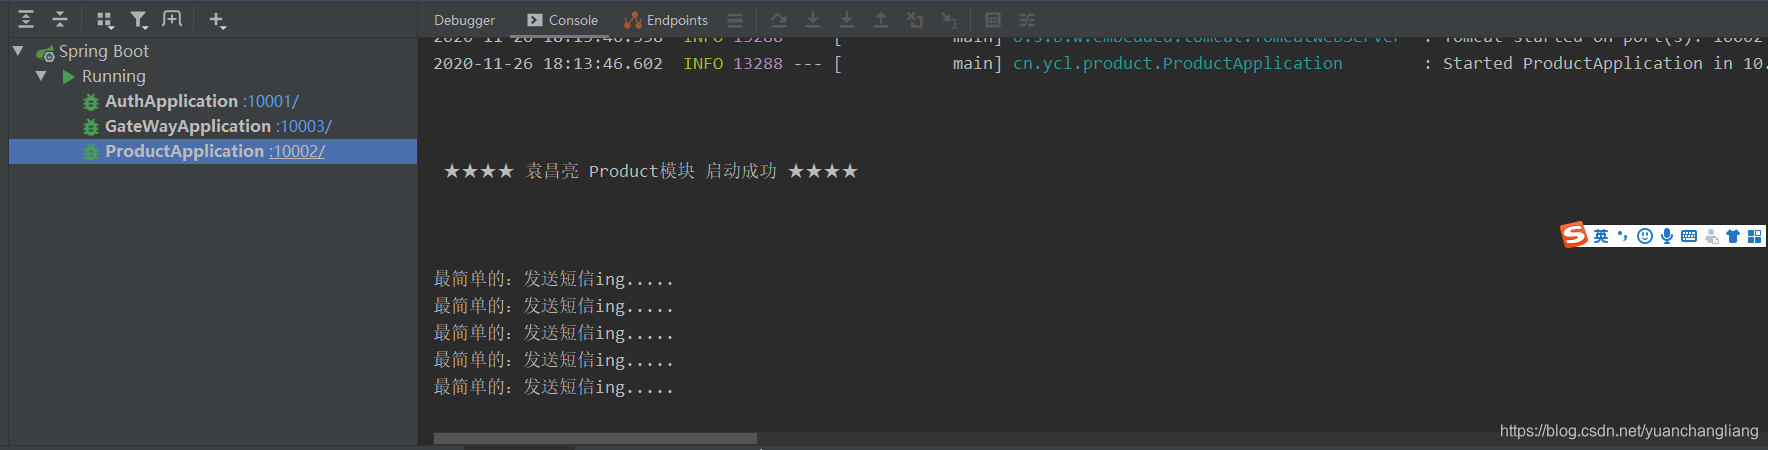Click the AuthApplication debug bug icon

click(91, 102)
